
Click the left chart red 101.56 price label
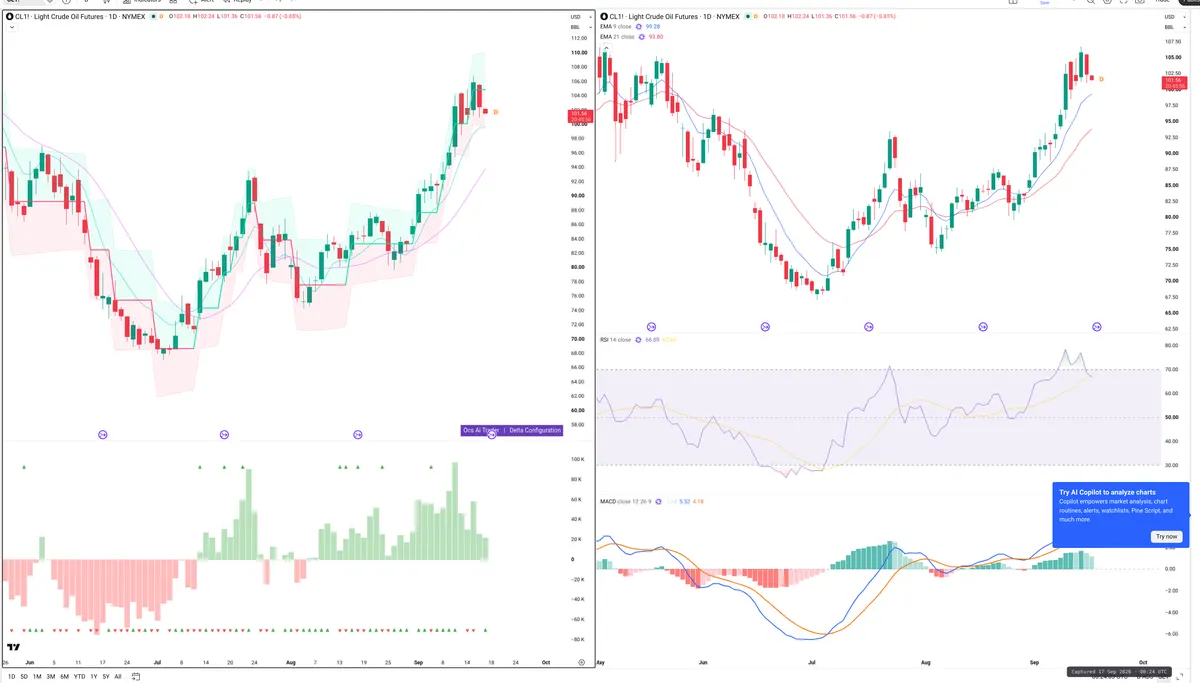pyautogui.click(x=578, y=116)
